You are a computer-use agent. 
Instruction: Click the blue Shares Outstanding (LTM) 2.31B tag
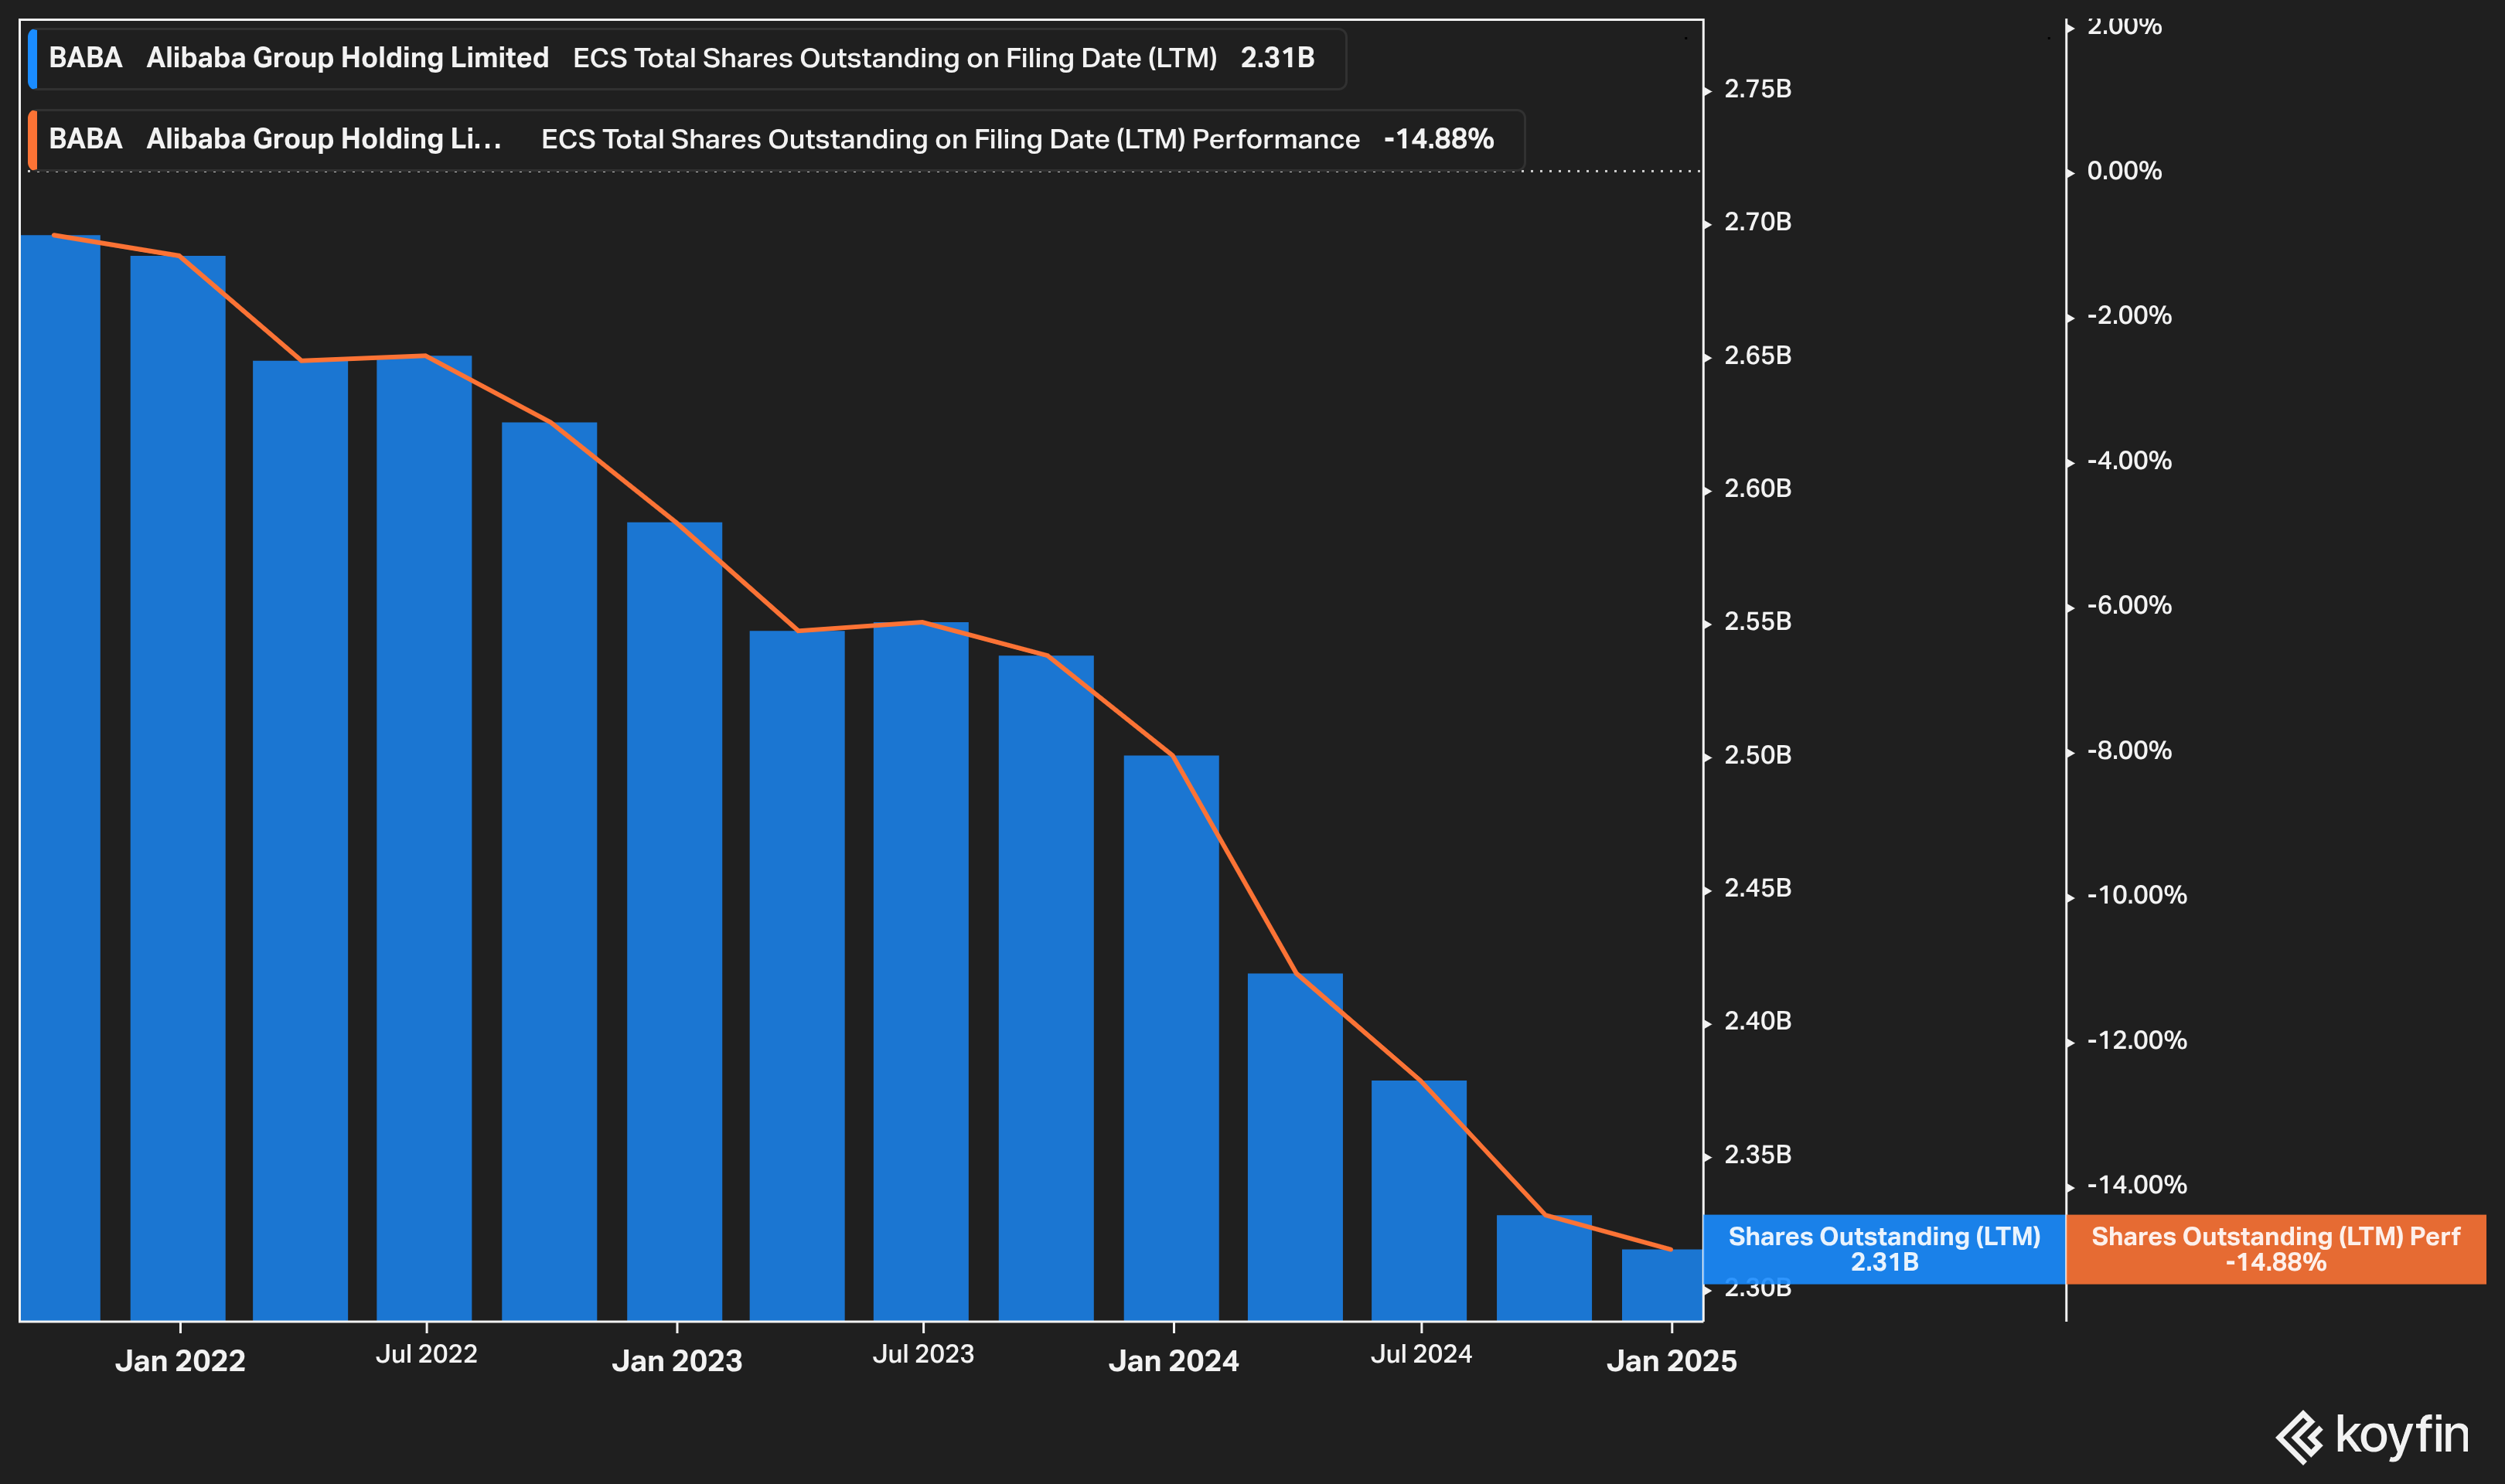tap(1884, 1249)
